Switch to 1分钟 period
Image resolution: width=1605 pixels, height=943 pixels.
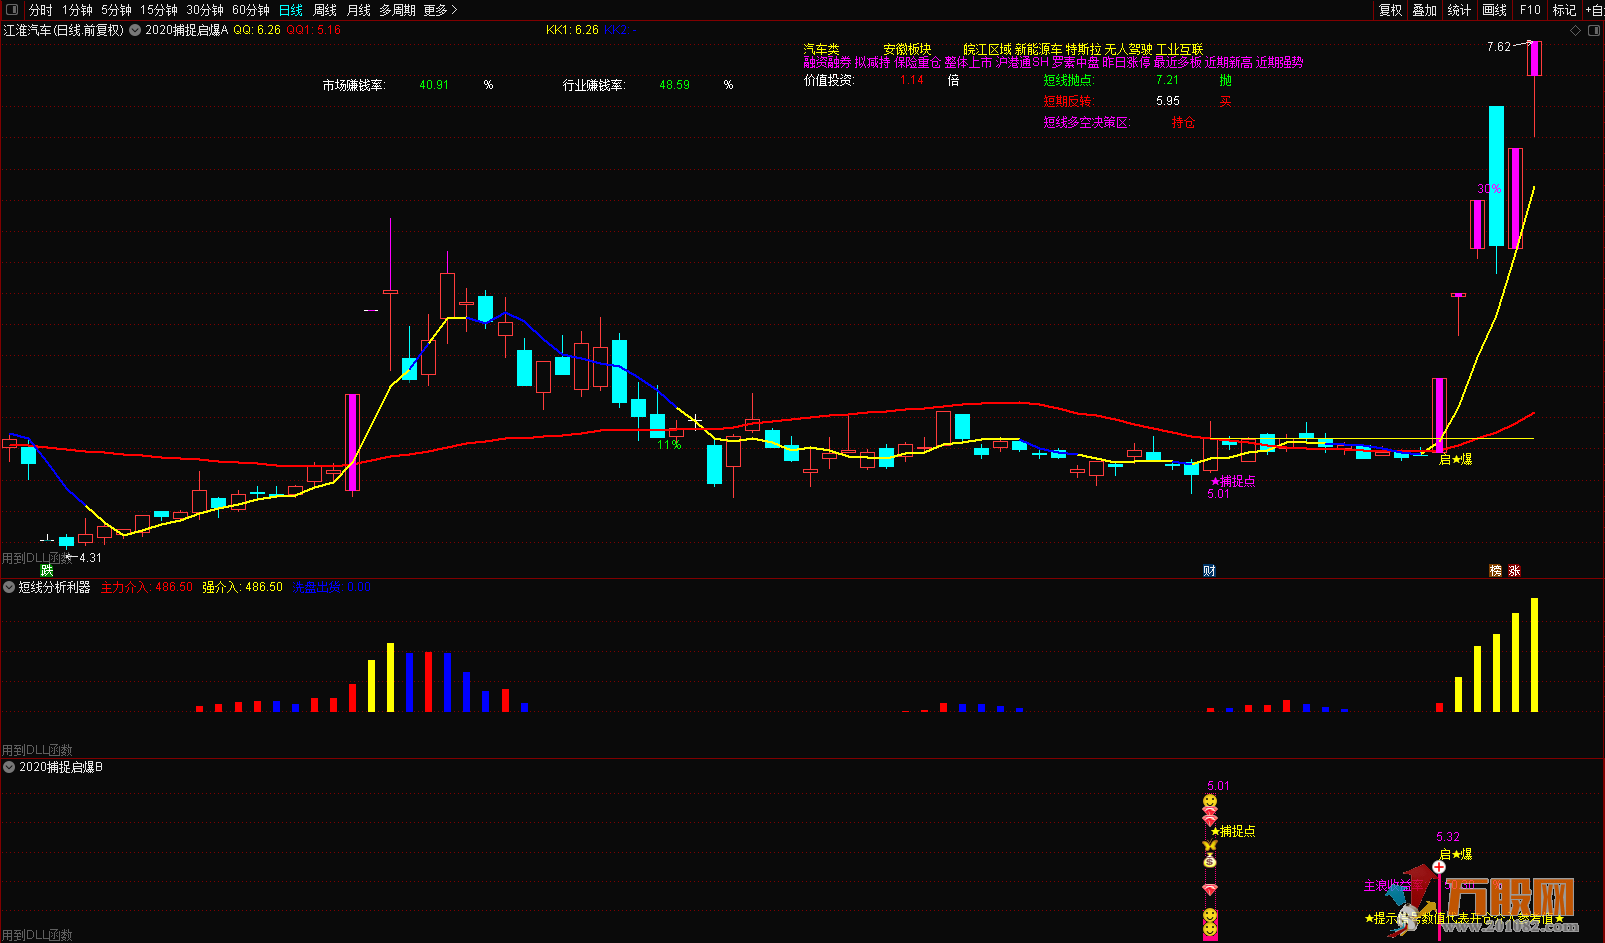pyautogui.click(x=77, y=10)
